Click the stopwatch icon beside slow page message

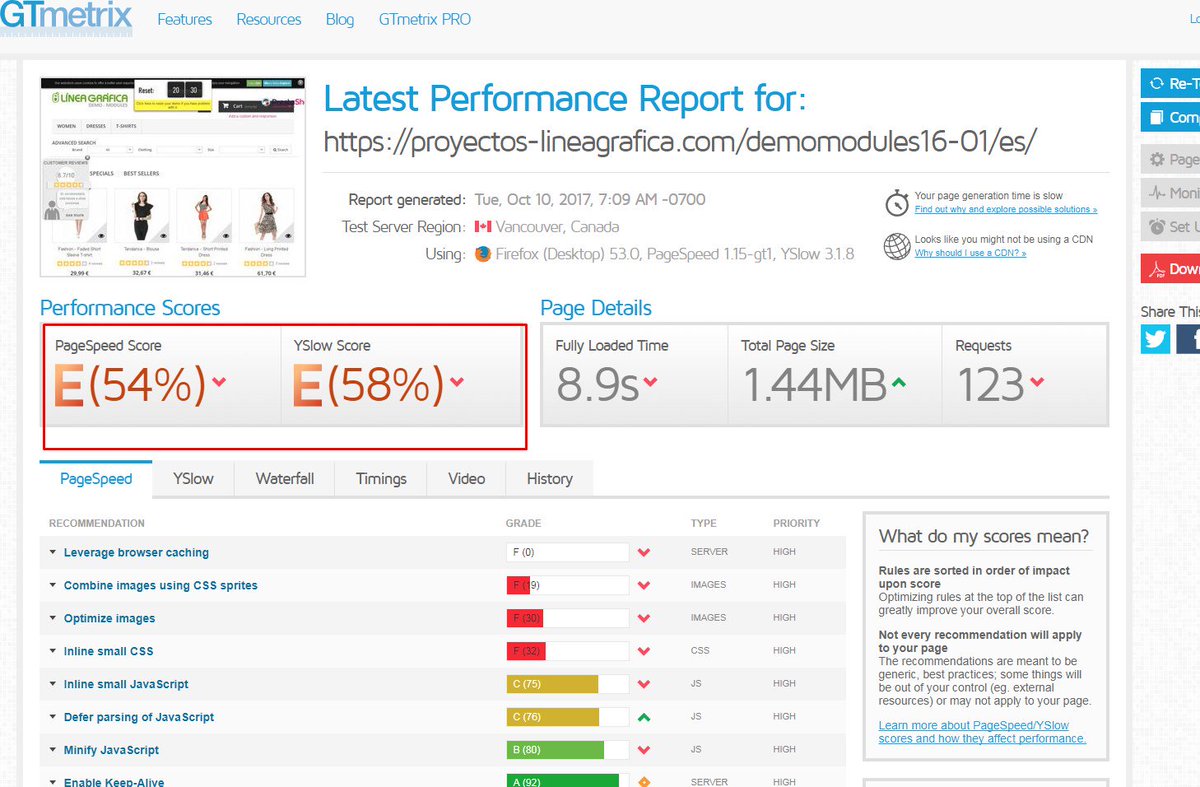click(896, 202)
